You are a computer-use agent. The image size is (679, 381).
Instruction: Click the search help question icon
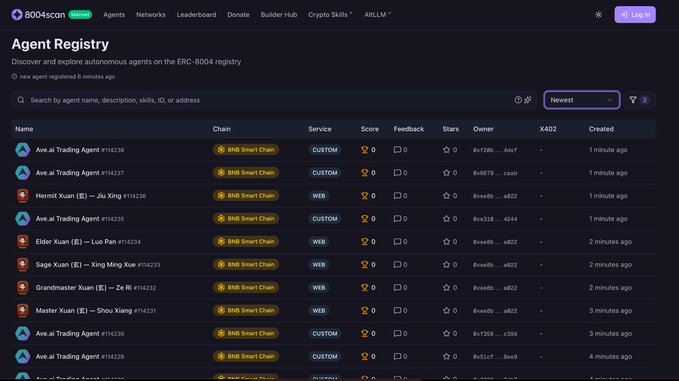[x=518, y=100]
